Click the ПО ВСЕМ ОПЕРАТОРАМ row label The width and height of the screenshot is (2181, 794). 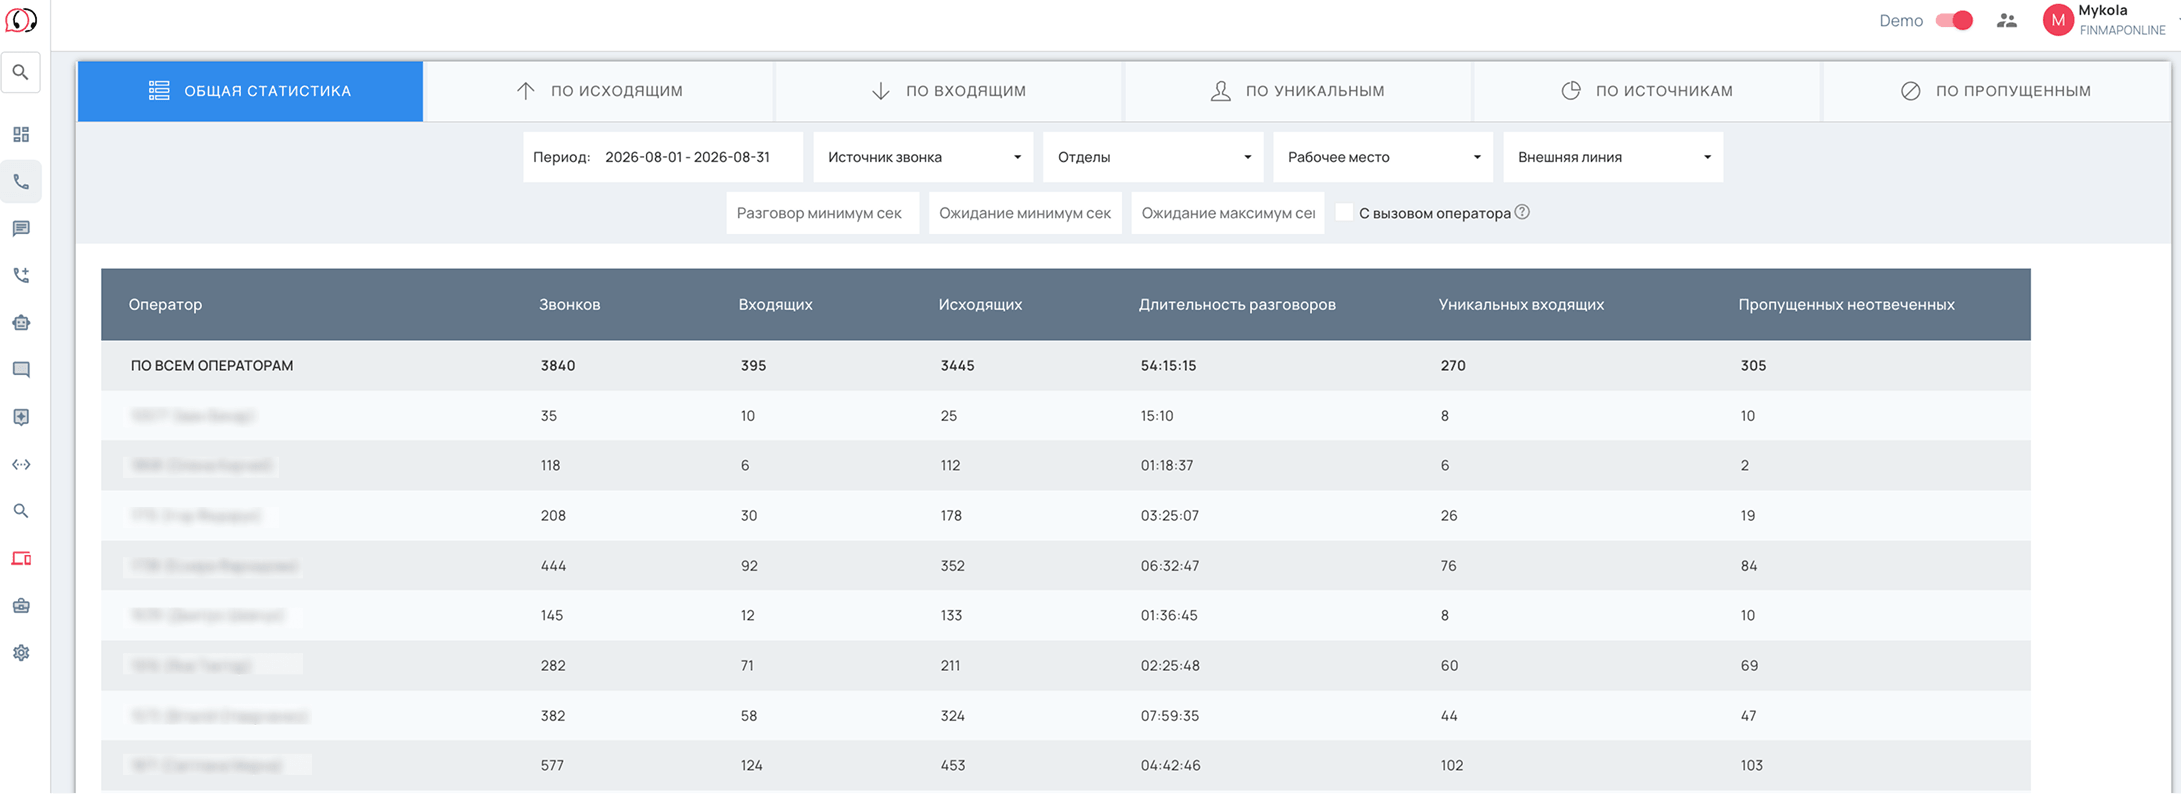tap(212, 366)
